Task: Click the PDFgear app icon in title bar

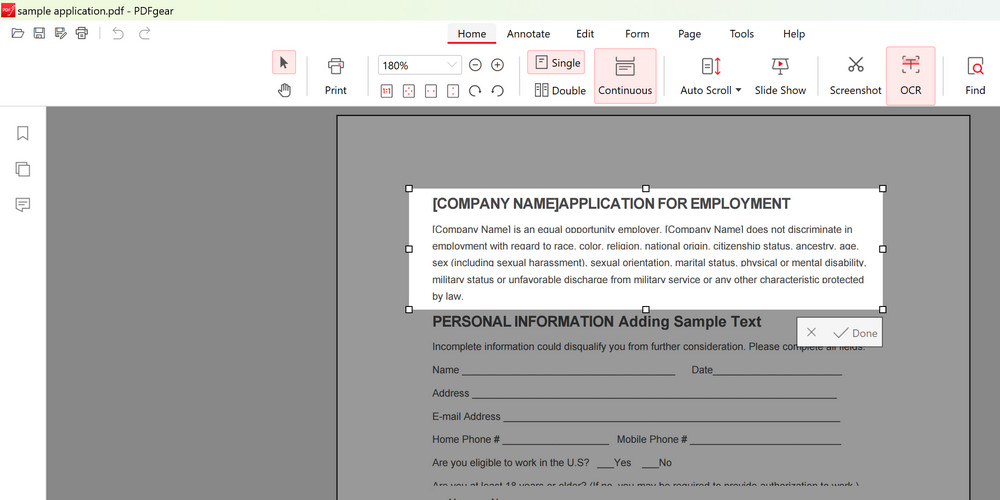Action: pyautogui.click(x=8, y=10)
